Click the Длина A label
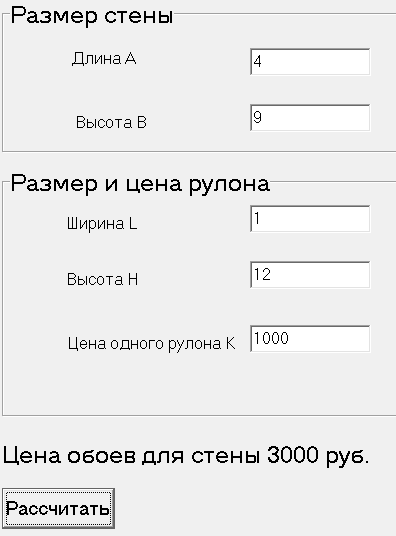Image resolution: width=396 pixels, height=536 pixels. 104,59
